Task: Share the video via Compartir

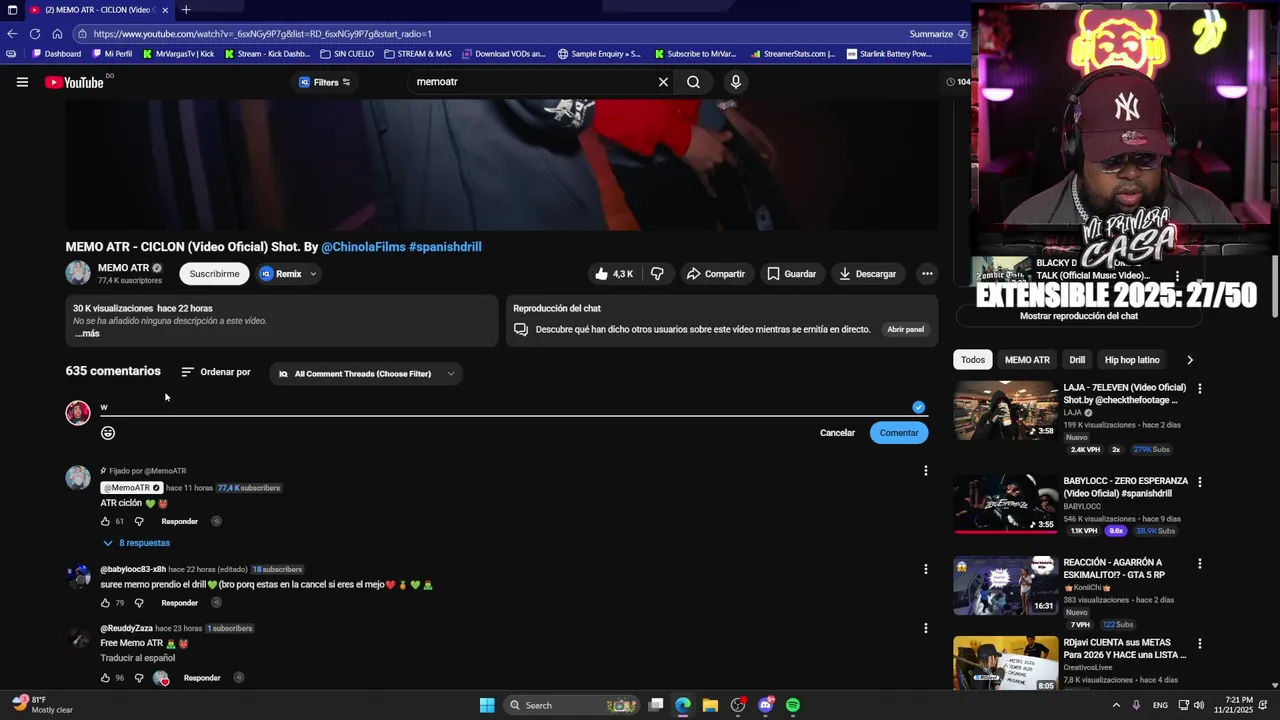Action: [715, 274]
